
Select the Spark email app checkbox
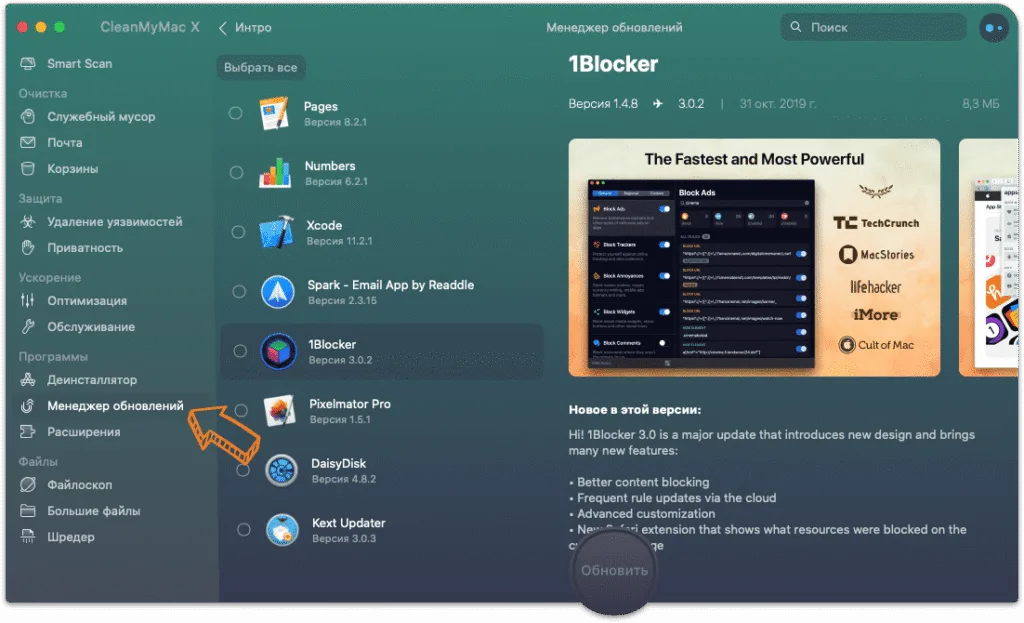coord(239,291)
